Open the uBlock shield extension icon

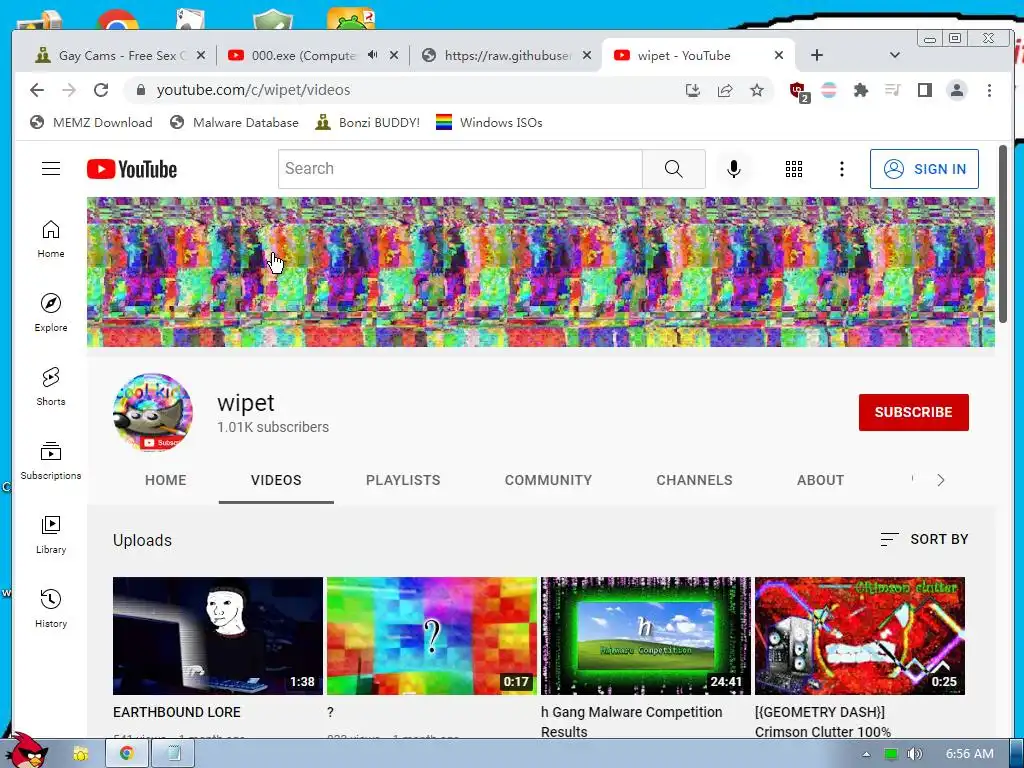click(798, 91)
